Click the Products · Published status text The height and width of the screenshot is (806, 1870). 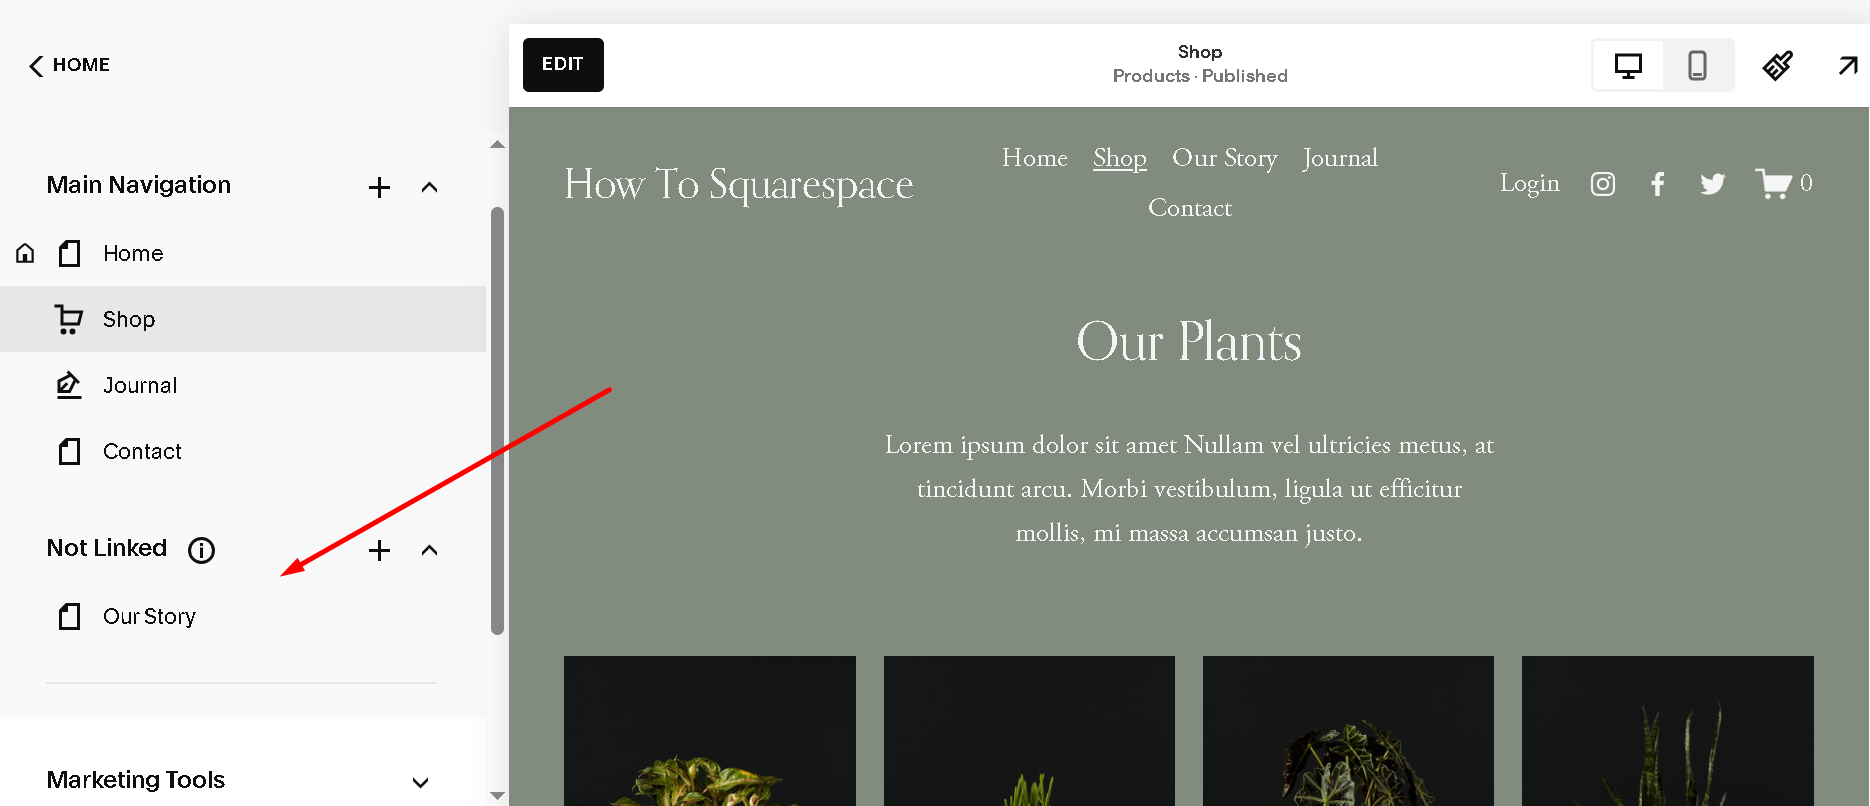(1200, 76)
